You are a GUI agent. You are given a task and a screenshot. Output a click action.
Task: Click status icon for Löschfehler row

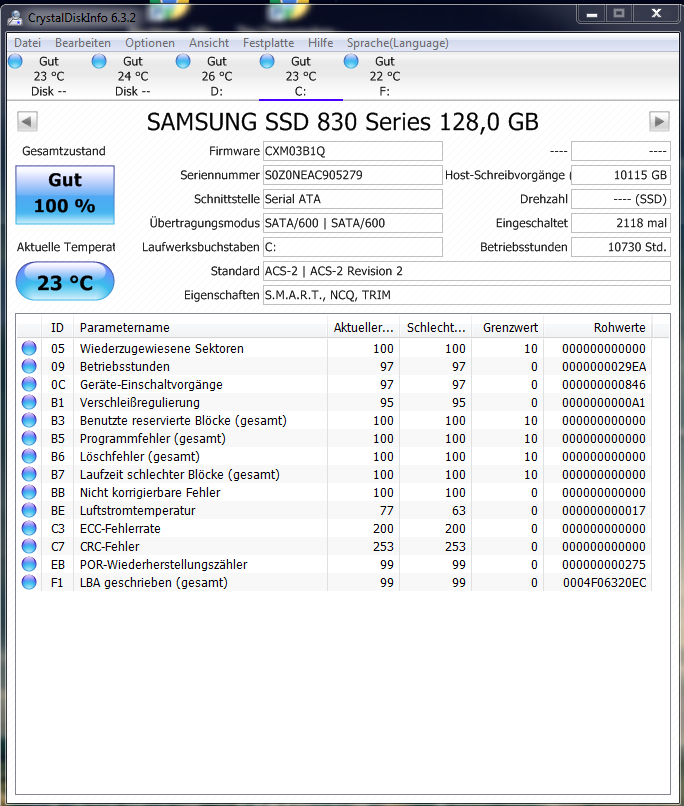tap(29, 456)
